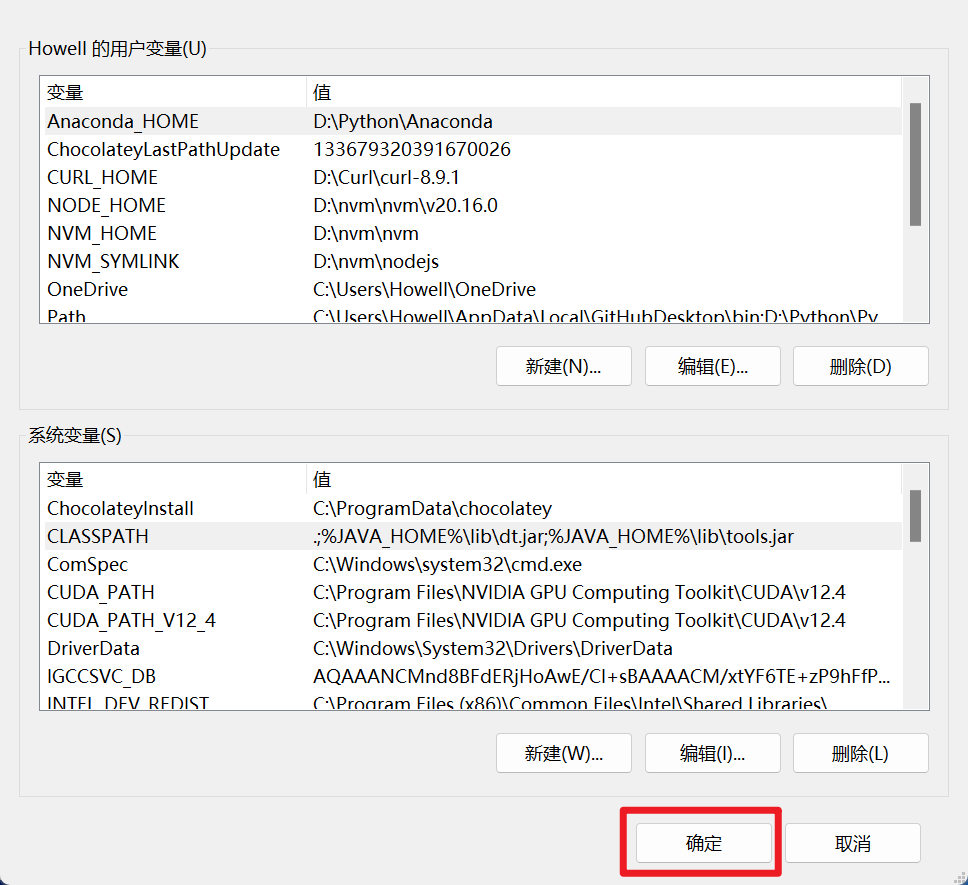Choose the NVM_SYMLINK user variable
968x885 pixels.
[x=113, y=261]
